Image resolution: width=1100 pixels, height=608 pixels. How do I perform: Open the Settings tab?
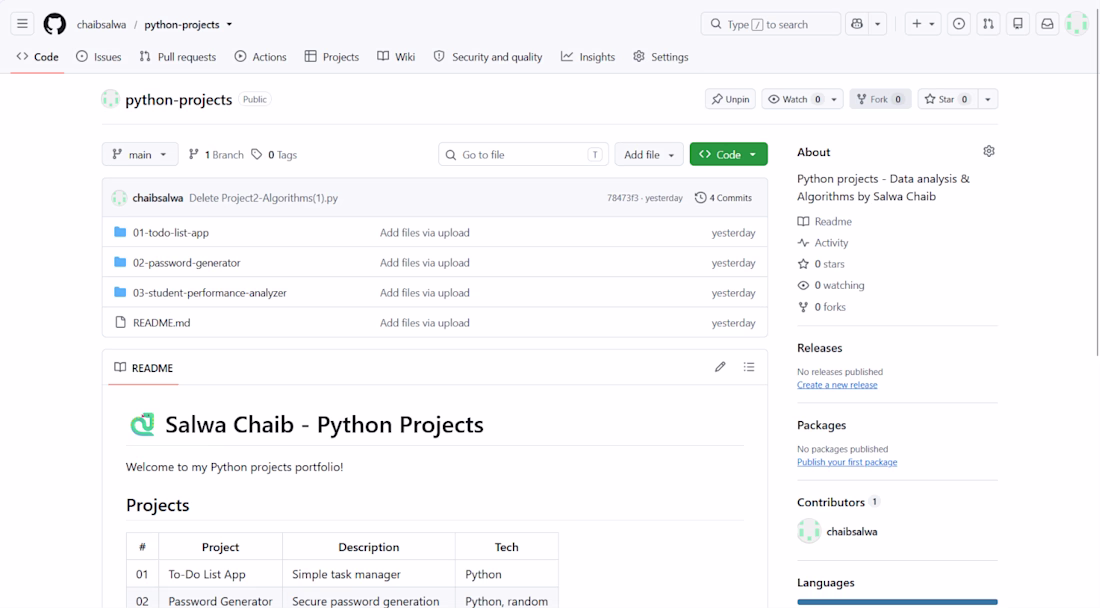661,57
